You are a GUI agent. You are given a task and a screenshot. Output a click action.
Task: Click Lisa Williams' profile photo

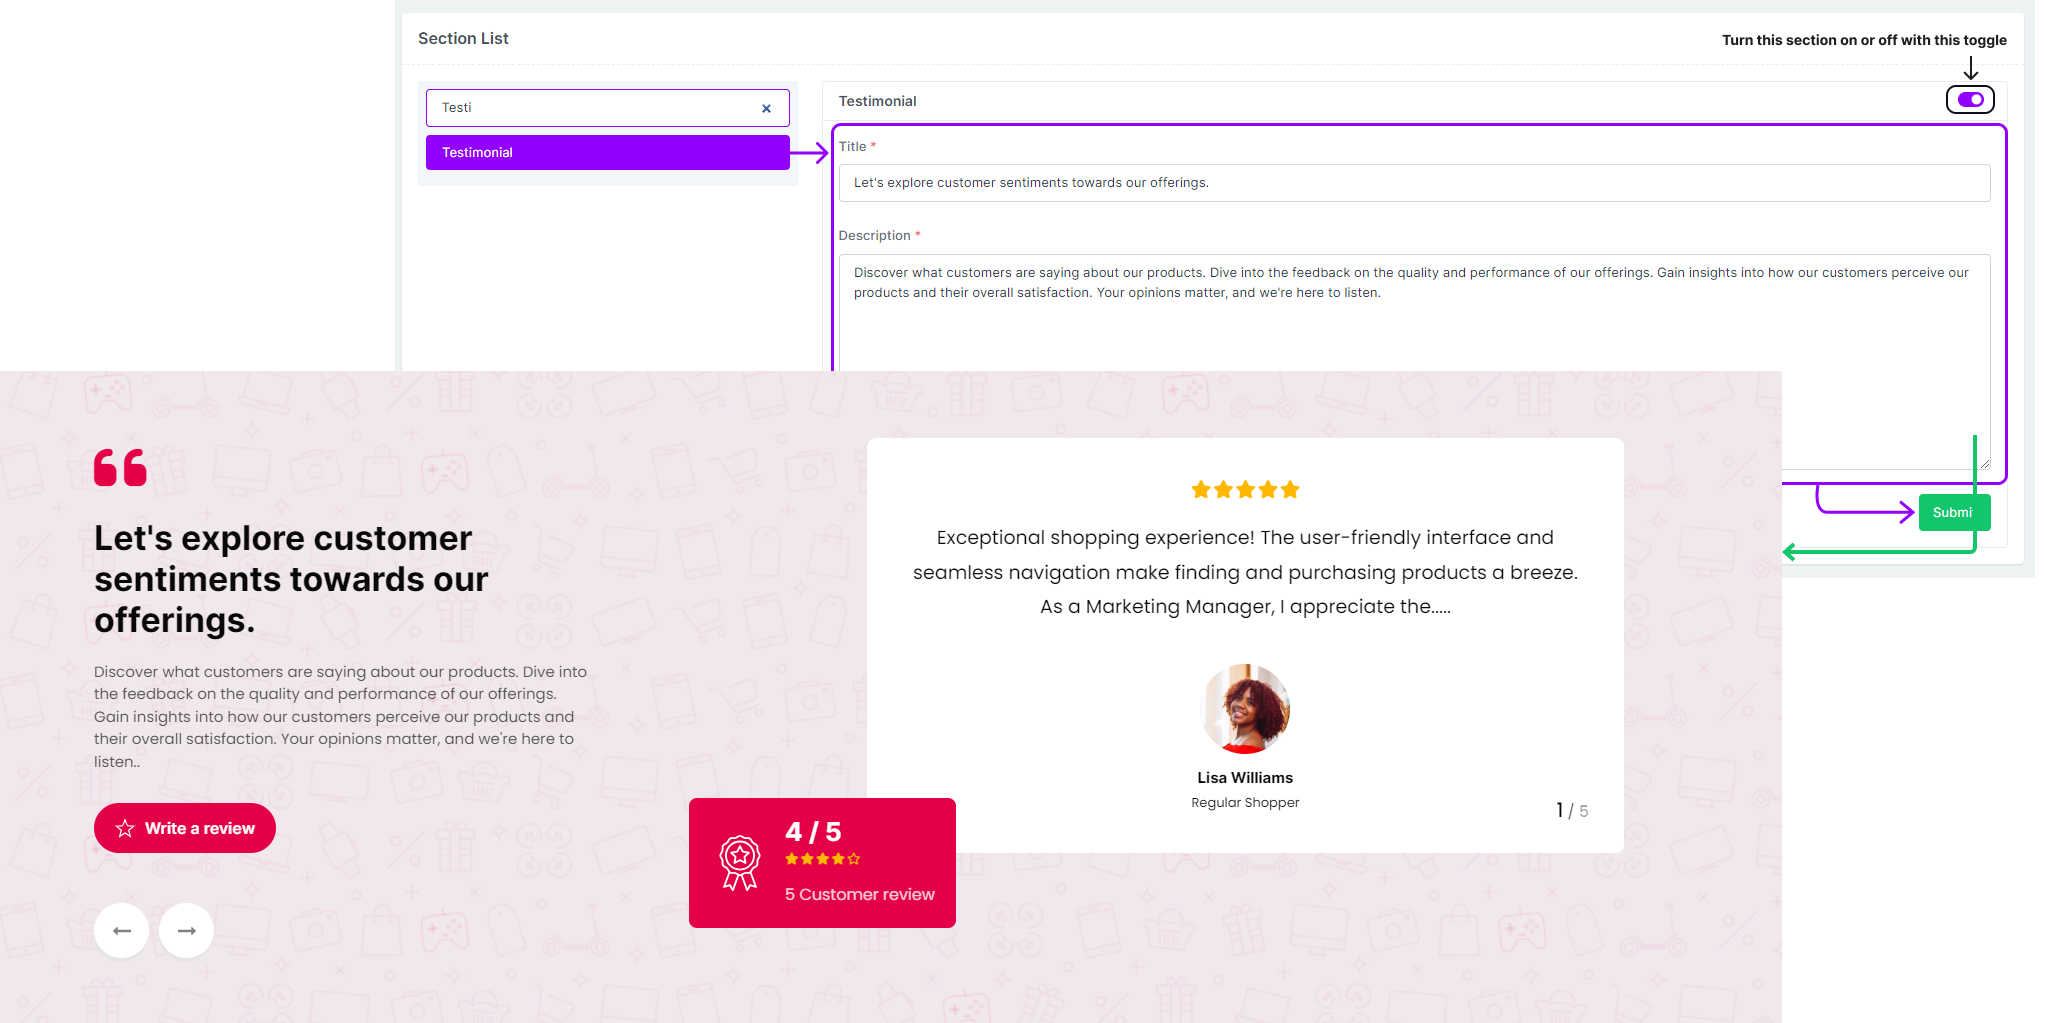[1245, 709]
